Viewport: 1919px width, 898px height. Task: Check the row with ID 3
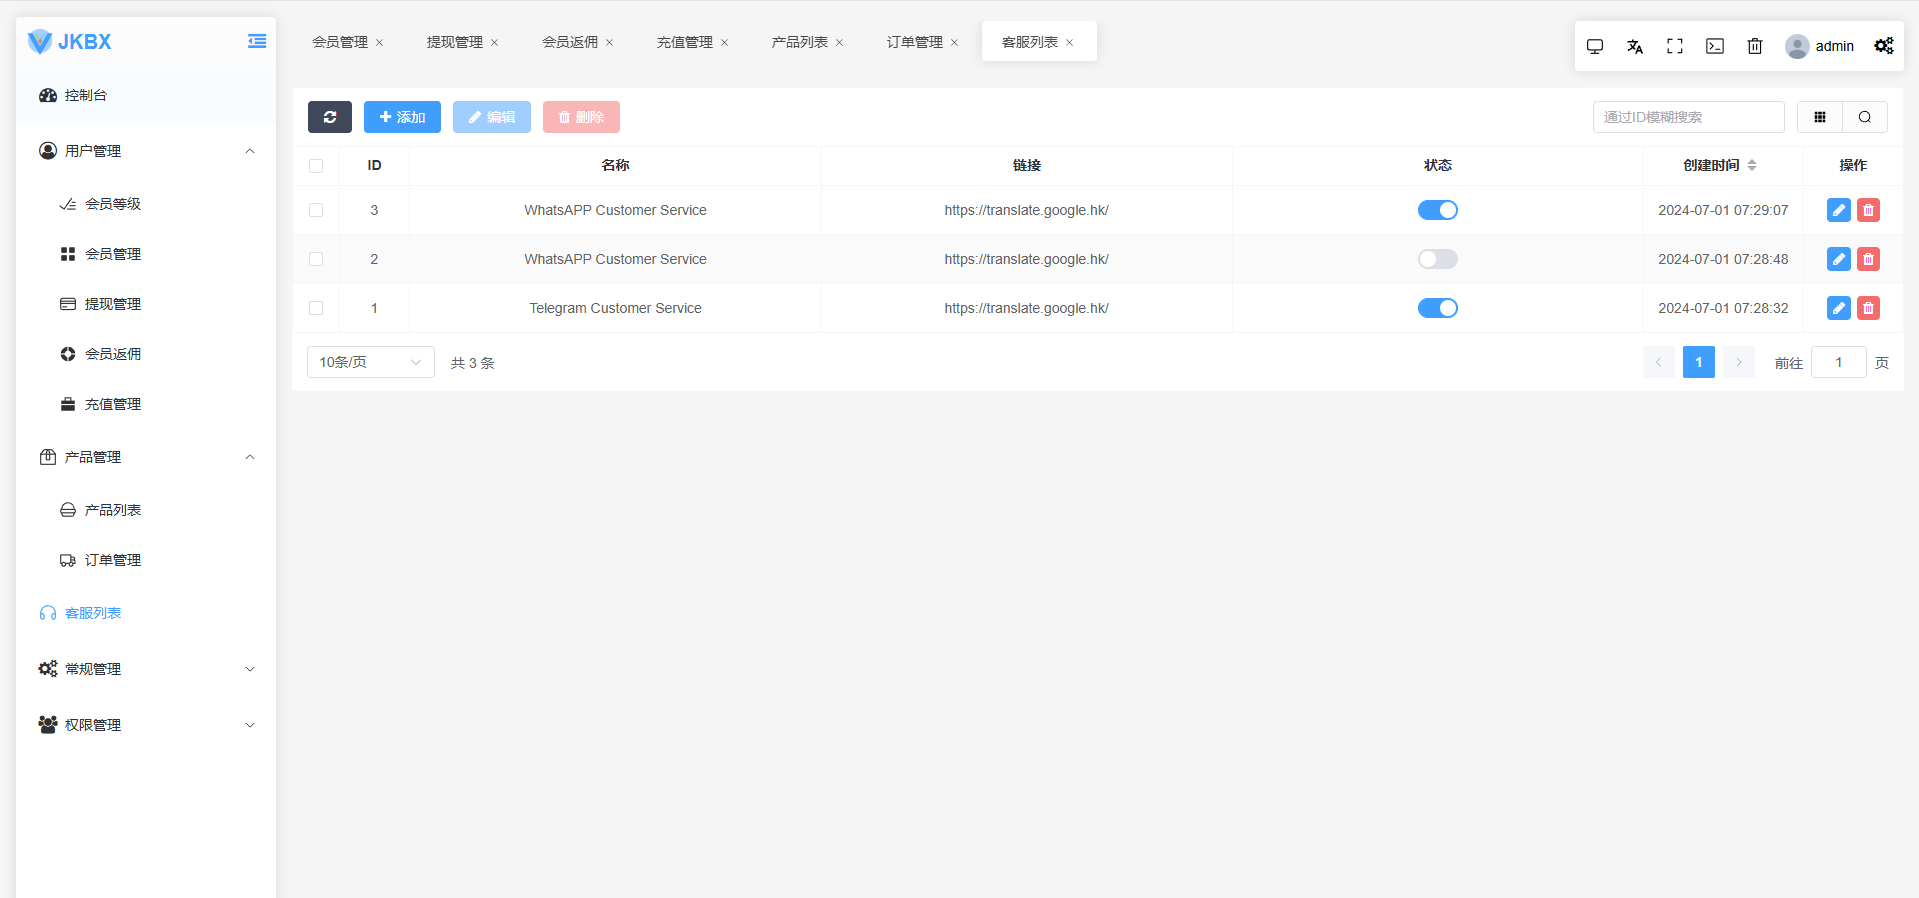[x=316, y=210]
